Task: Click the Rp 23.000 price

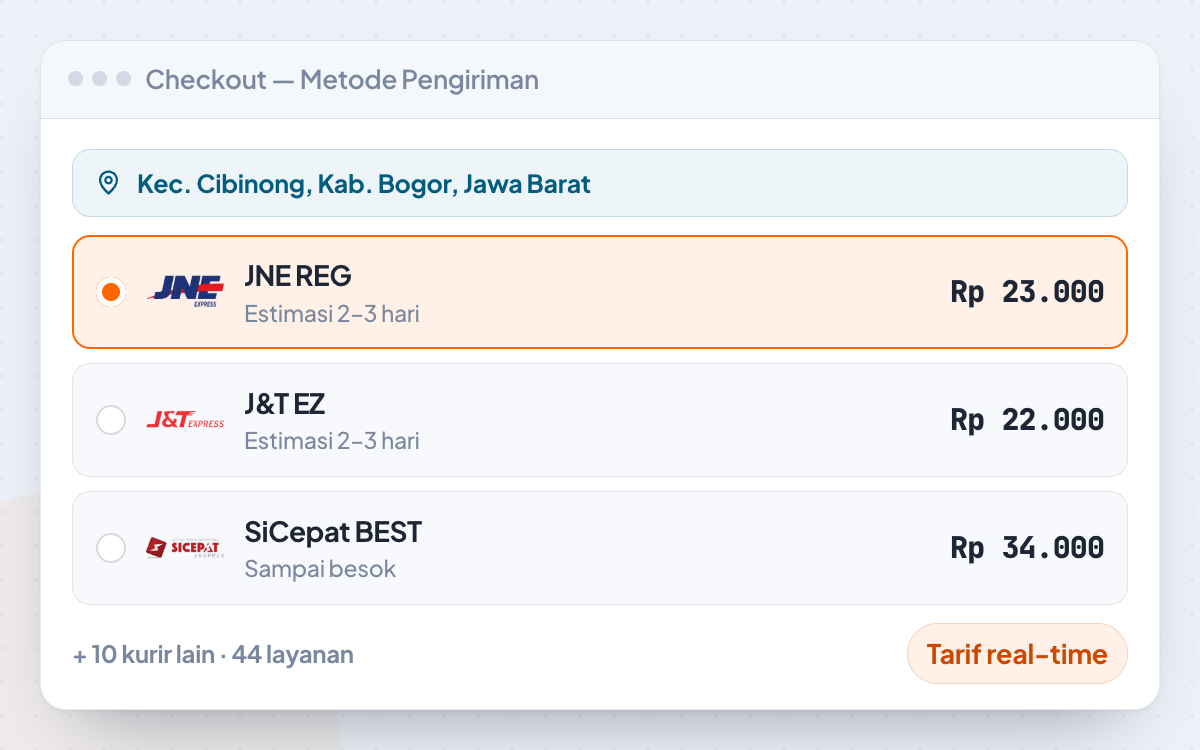Action: point(1027,292)
